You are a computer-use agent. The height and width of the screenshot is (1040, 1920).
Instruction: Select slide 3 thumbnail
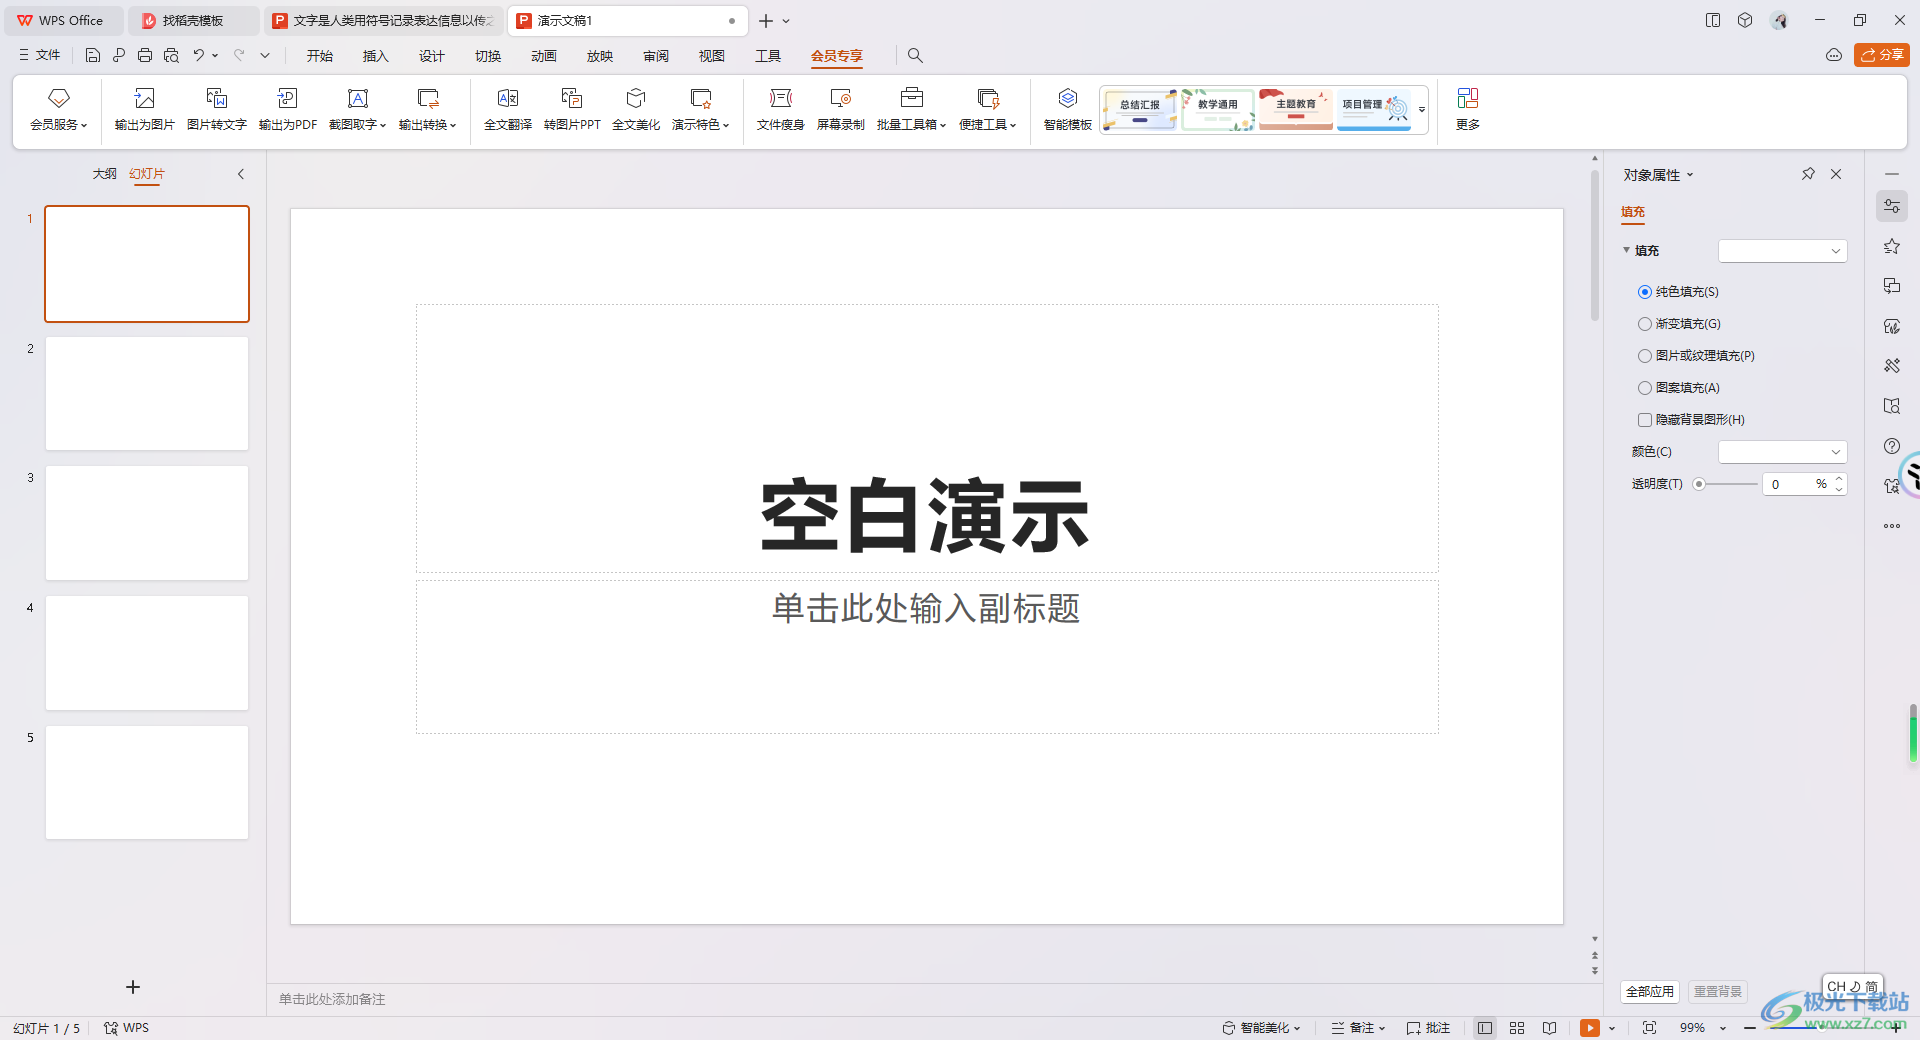(x=147, y=523)
